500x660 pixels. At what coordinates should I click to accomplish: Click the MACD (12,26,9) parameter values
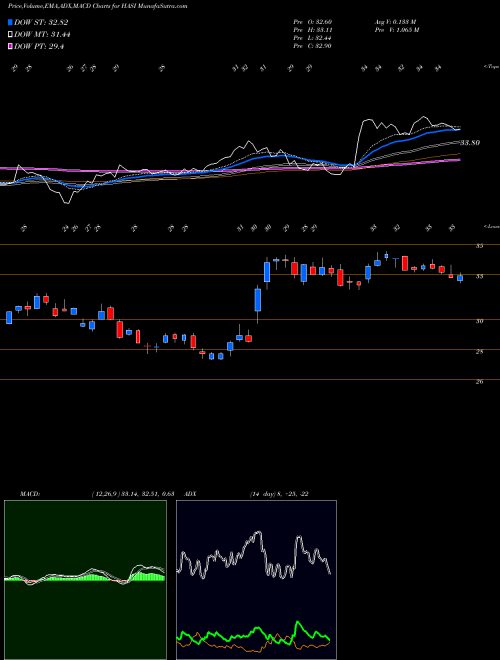tap(132, 494)
